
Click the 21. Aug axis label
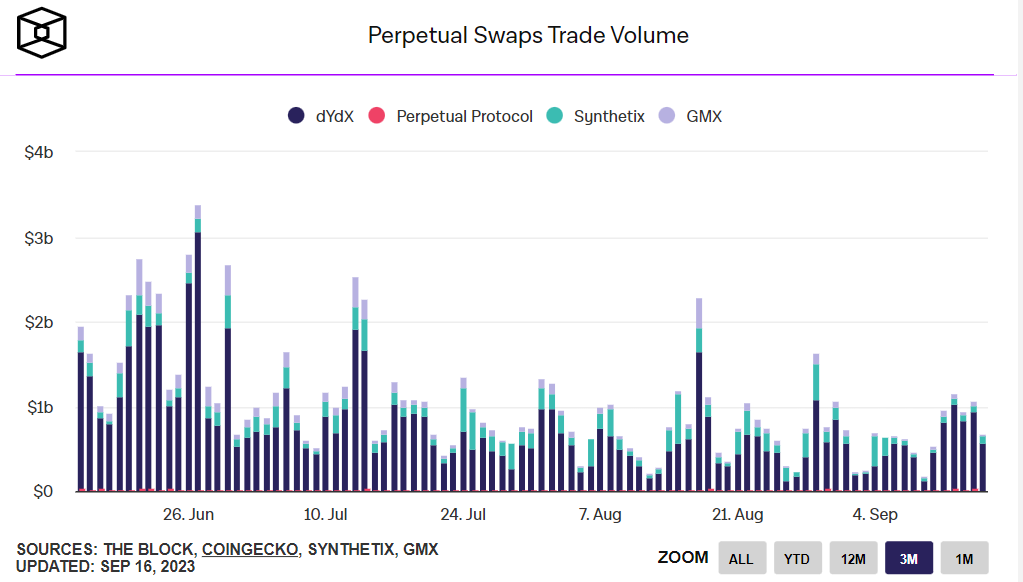pyautogui.click(x=736, y=514)
